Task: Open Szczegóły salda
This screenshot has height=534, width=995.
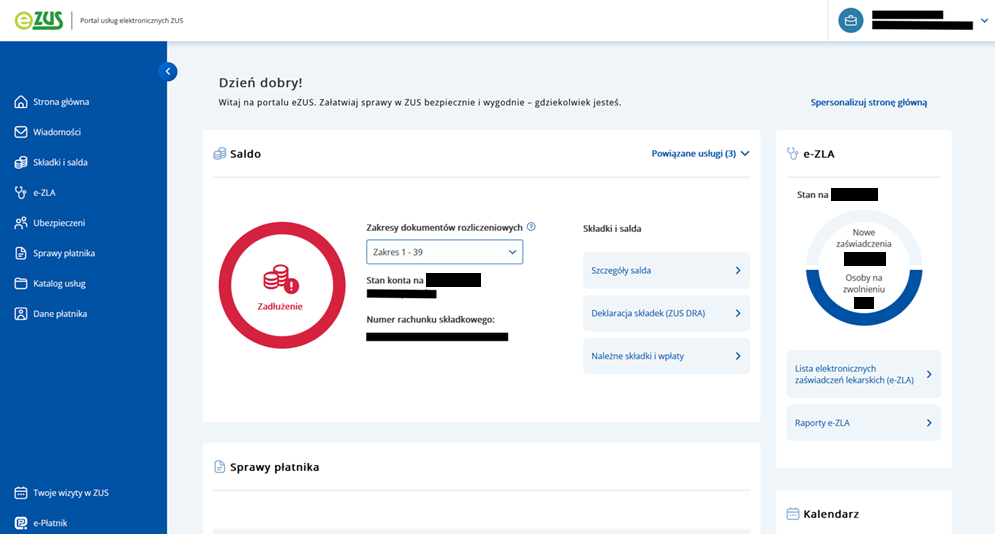Action: (x=666, y=271)
